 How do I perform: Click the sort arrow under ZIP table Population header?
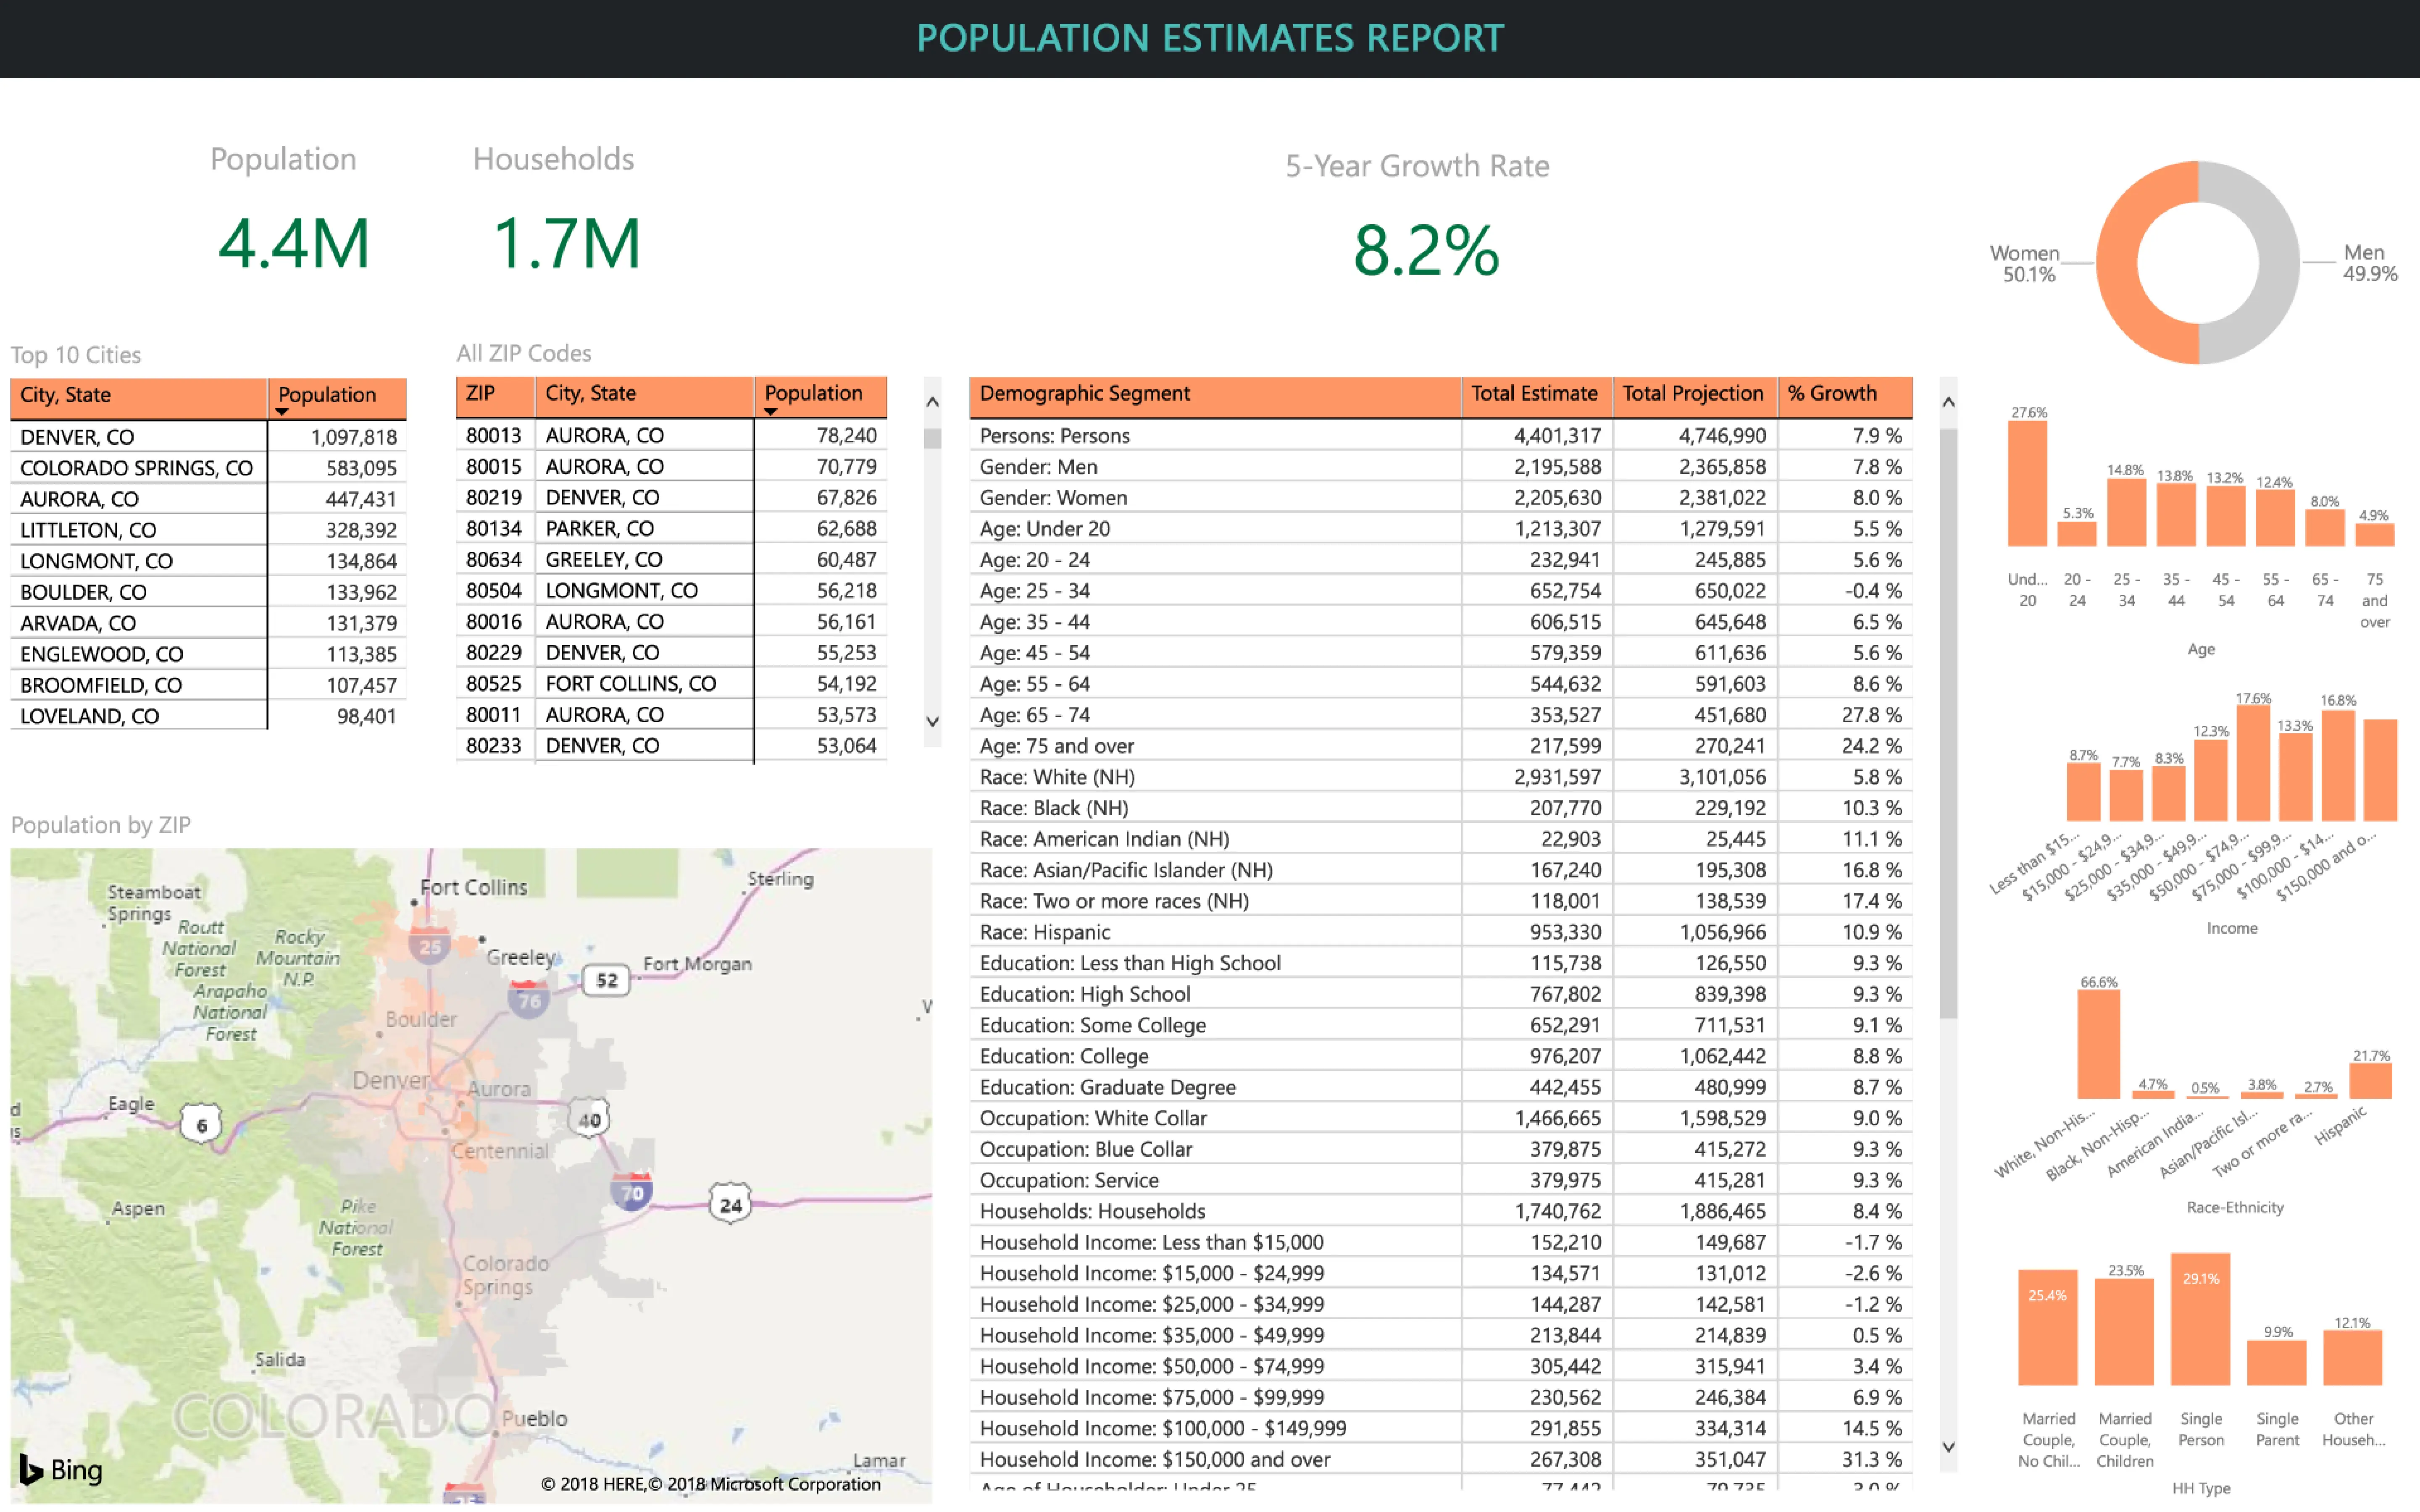point(770,411)
